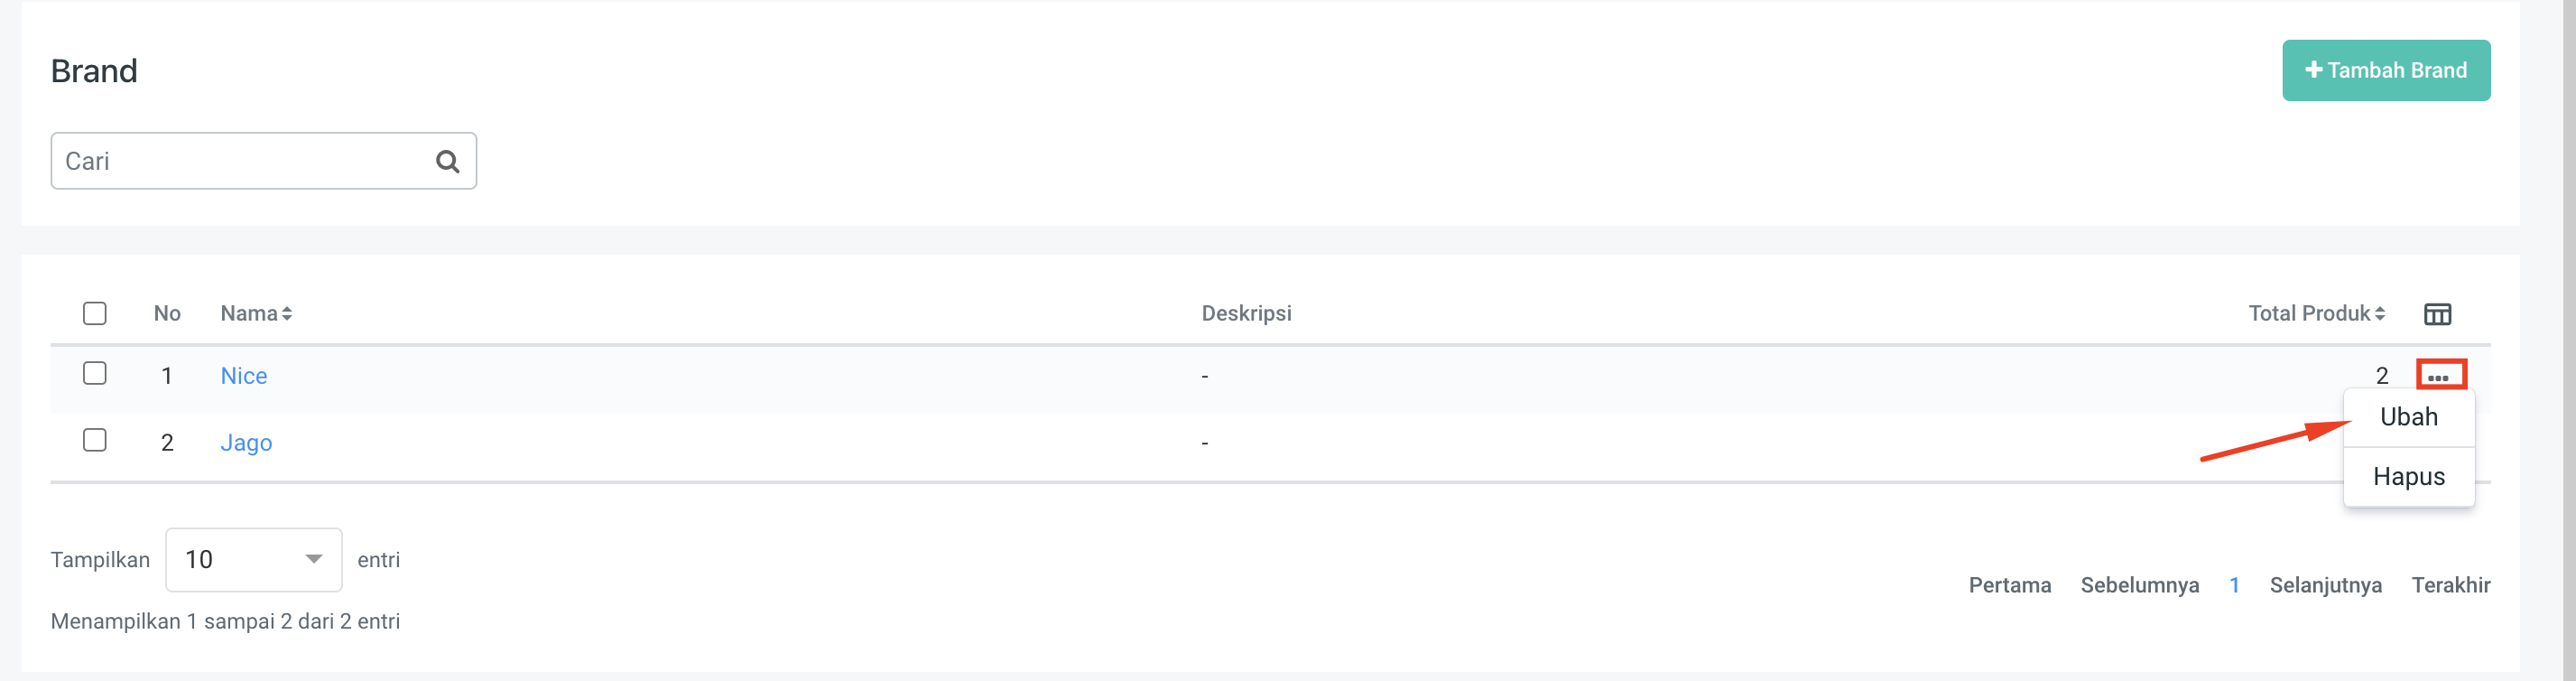Go to the Sebelumnya page

pyautogui.click(x=2139, y=585)
